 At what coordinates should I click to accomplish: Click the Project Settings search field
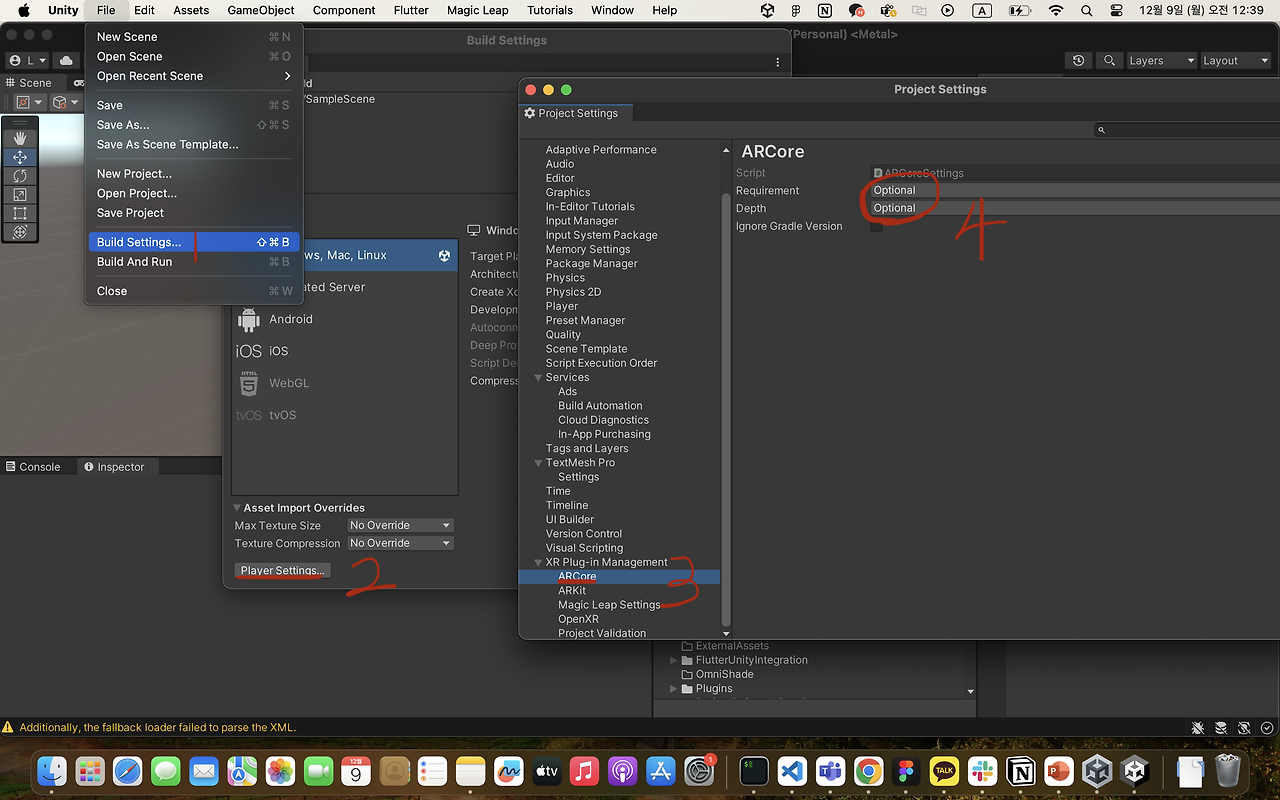point(1186,130)
